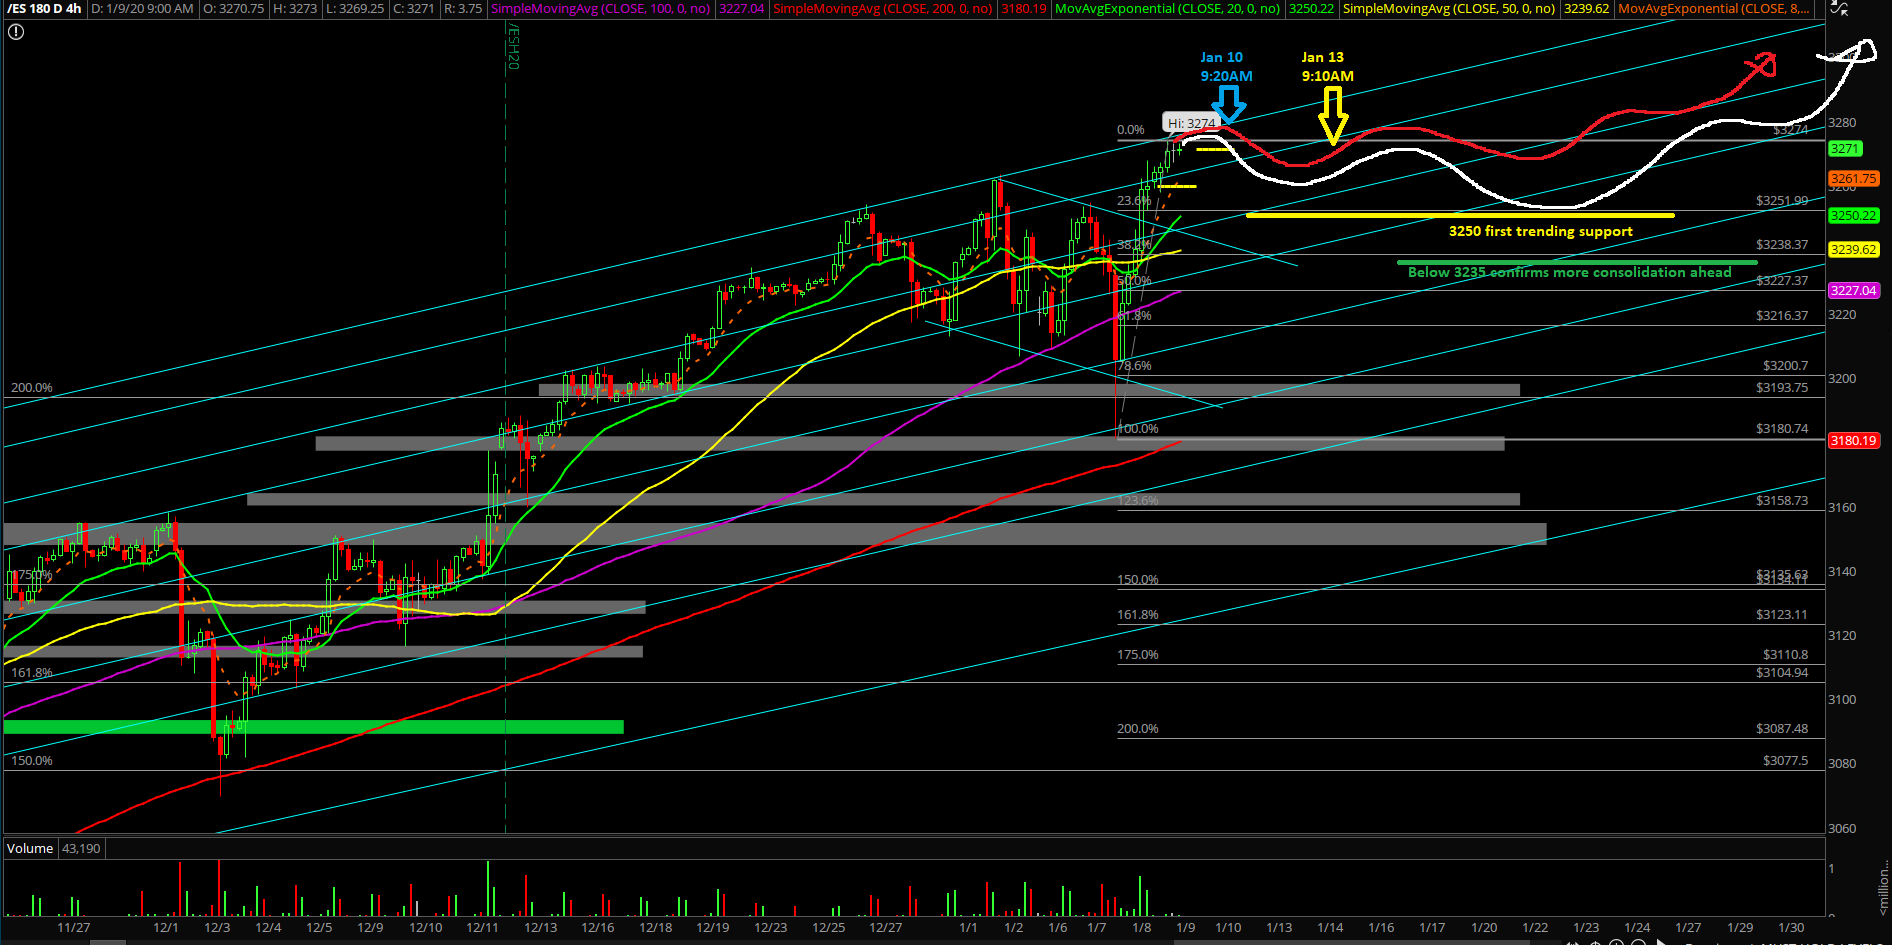This screenshot has height=945, width=1892.
Task: Open the MovAvgExponential (CLOSE, 20, 0, no) study label
Action: 1167,9
